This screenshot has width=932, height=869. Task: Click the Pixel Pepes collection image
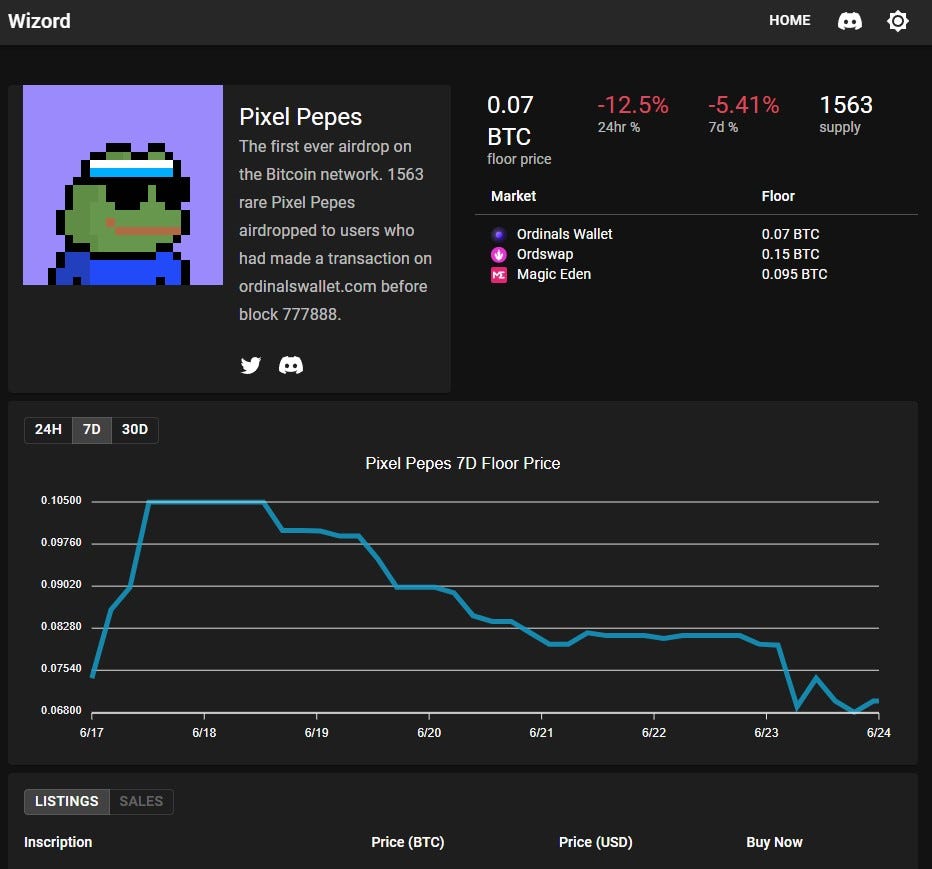[x=122, y=185]
